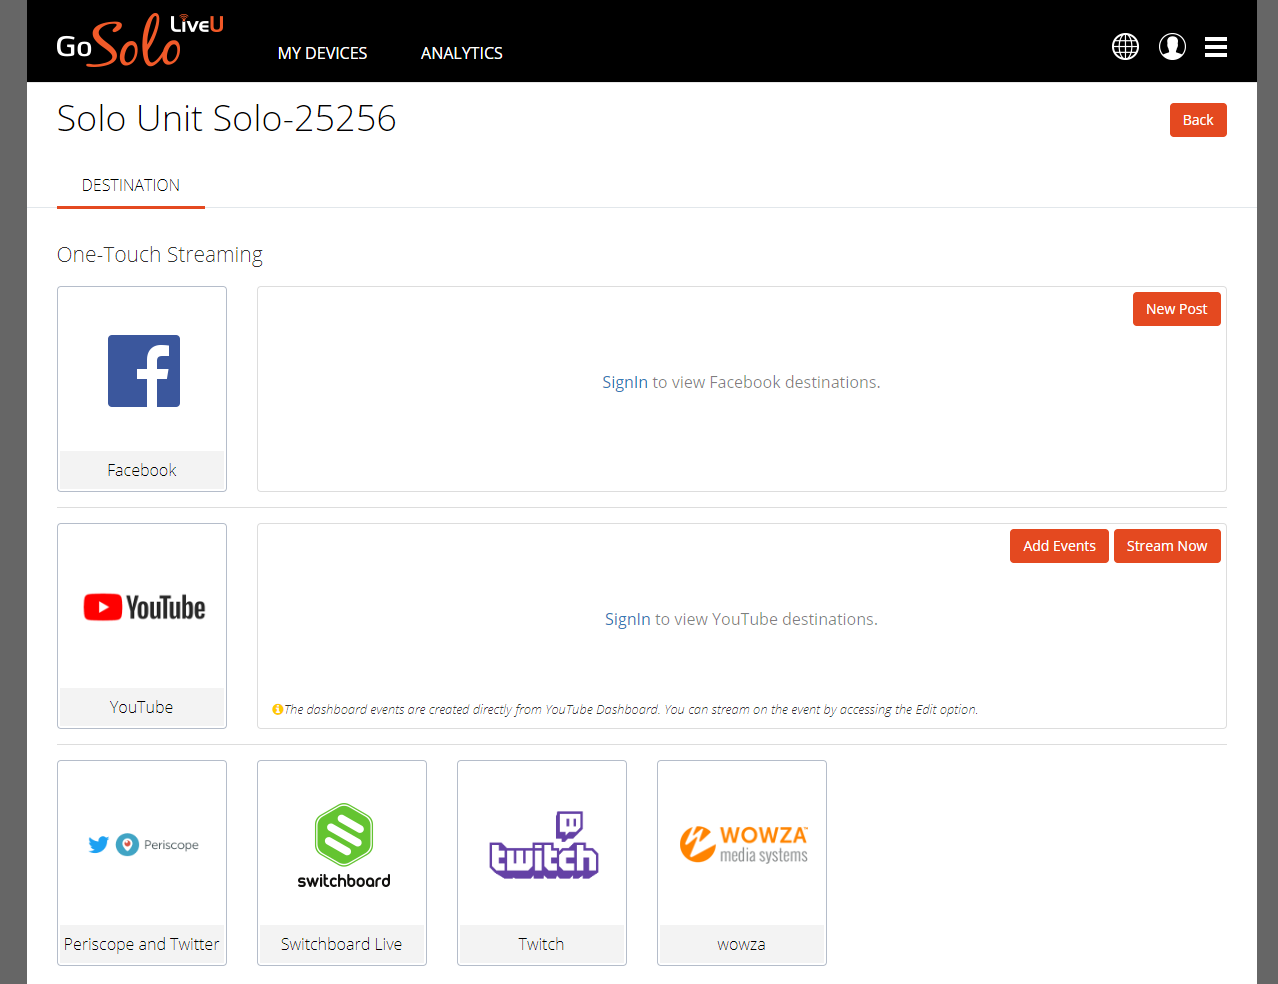Click the Back button
Viewport: 1278px width, 984px height.
point(1198,120)
